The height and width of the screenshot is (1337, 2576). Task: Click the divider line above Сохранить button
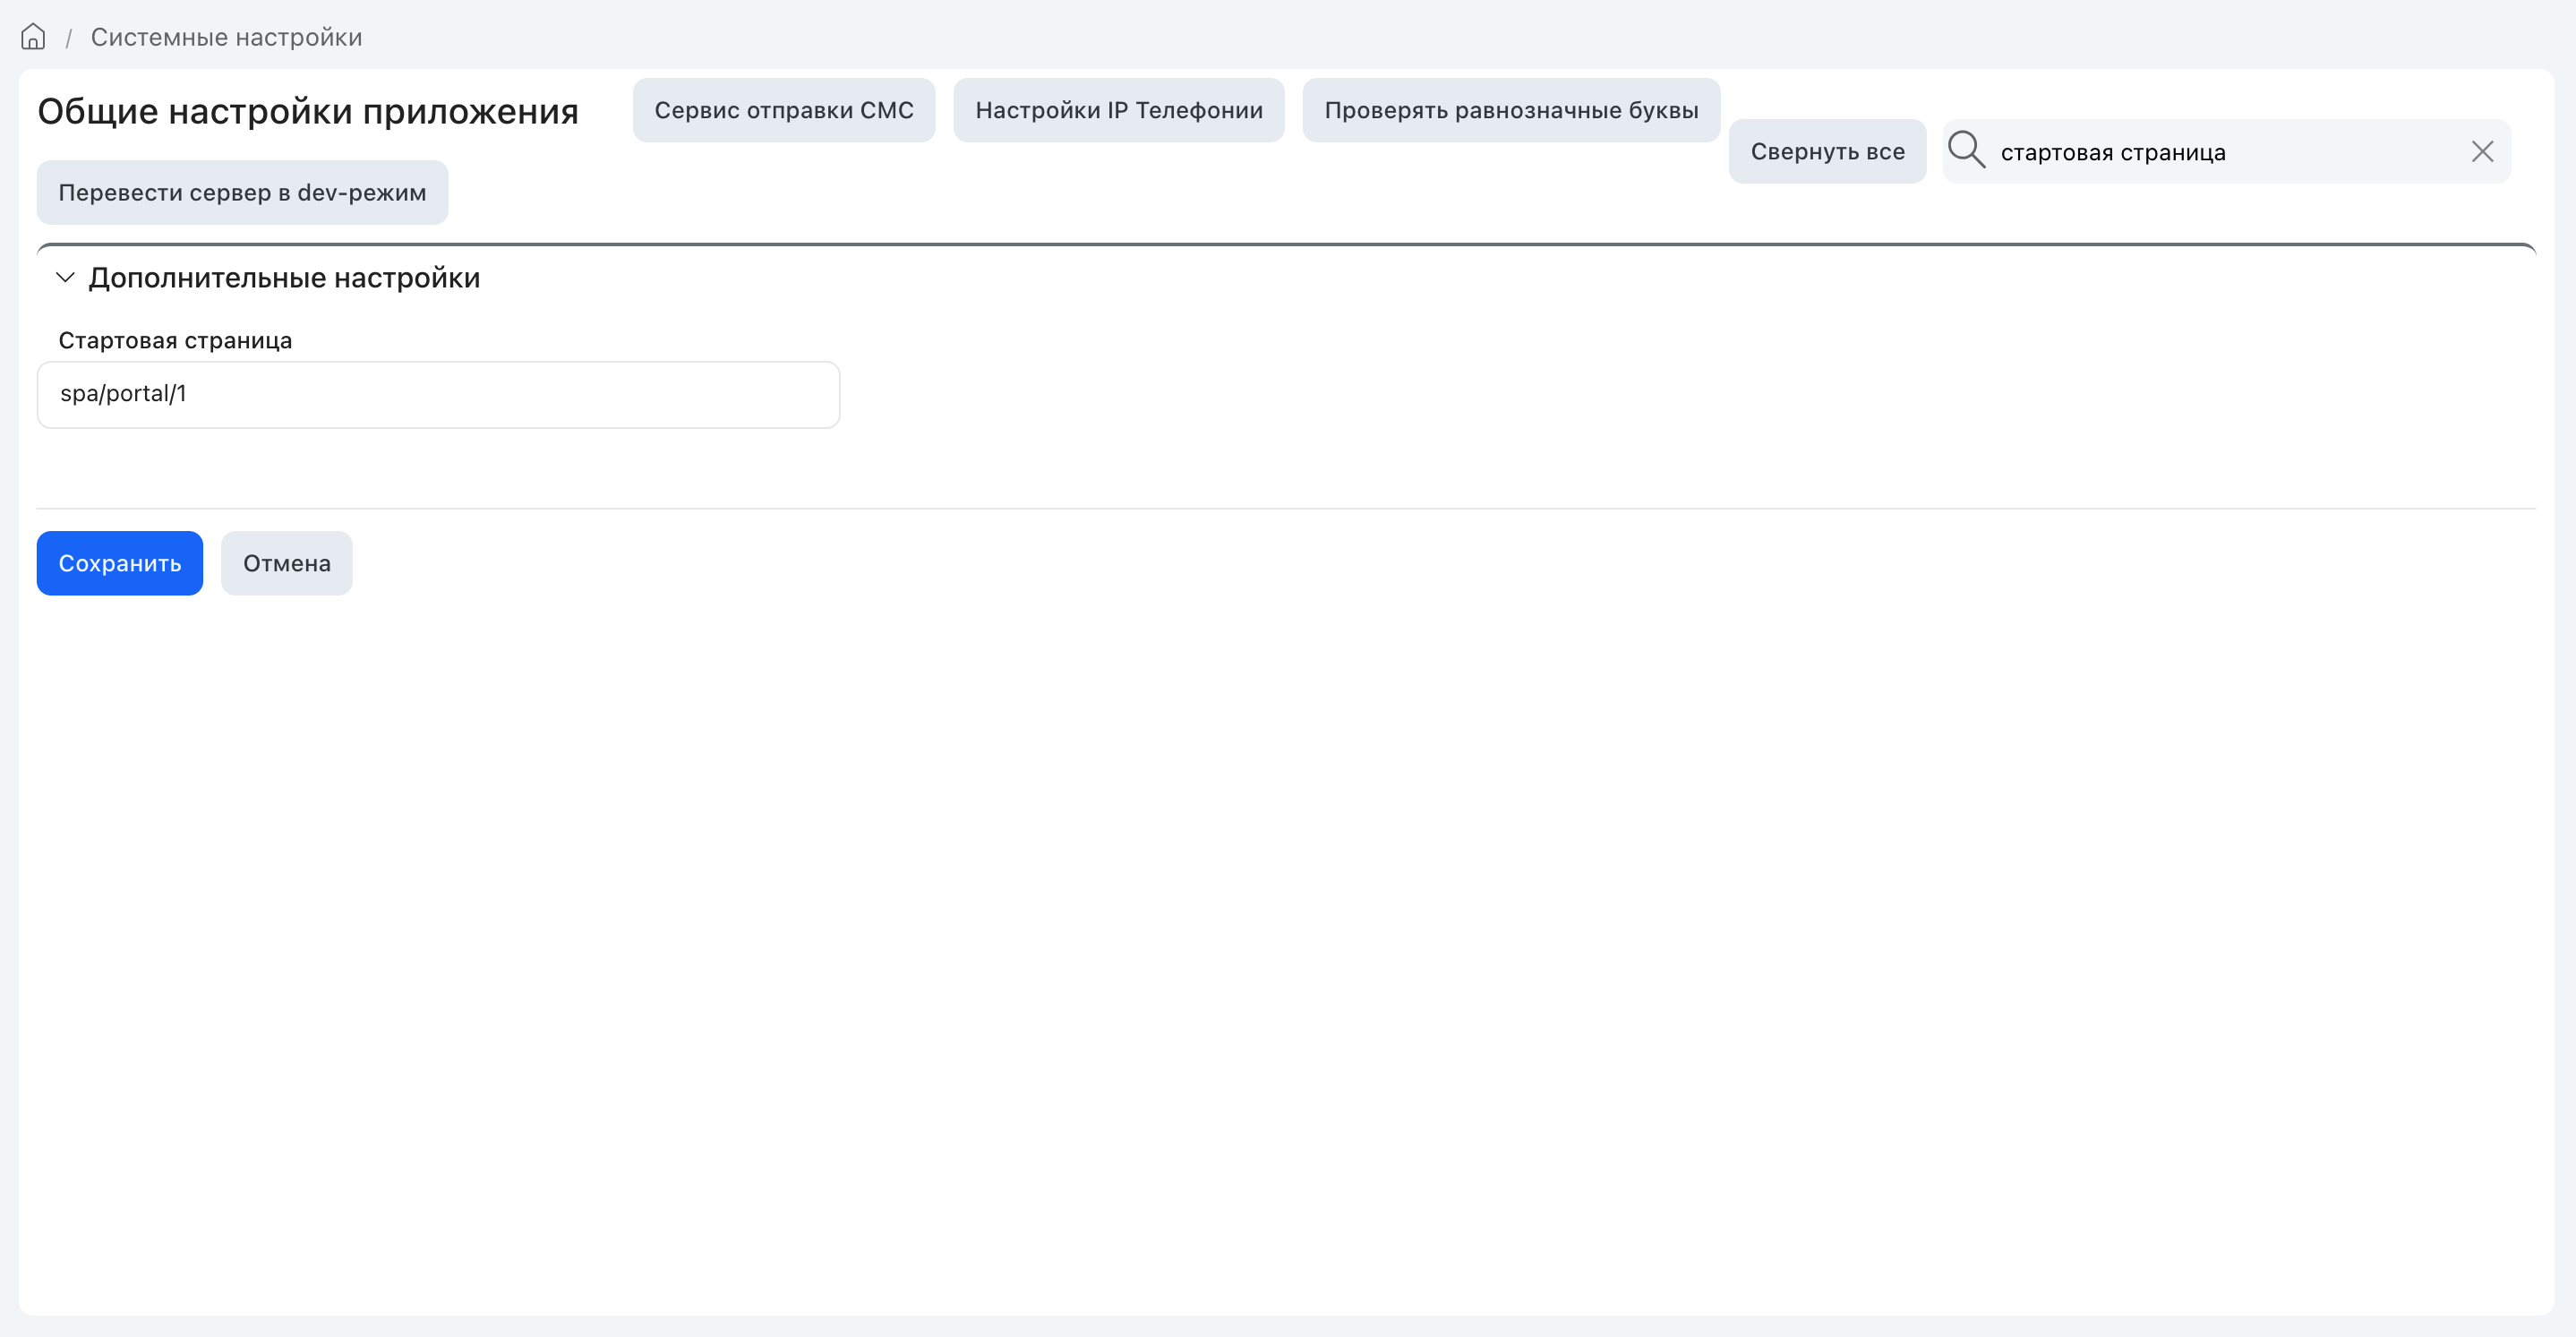point(1286,508)
